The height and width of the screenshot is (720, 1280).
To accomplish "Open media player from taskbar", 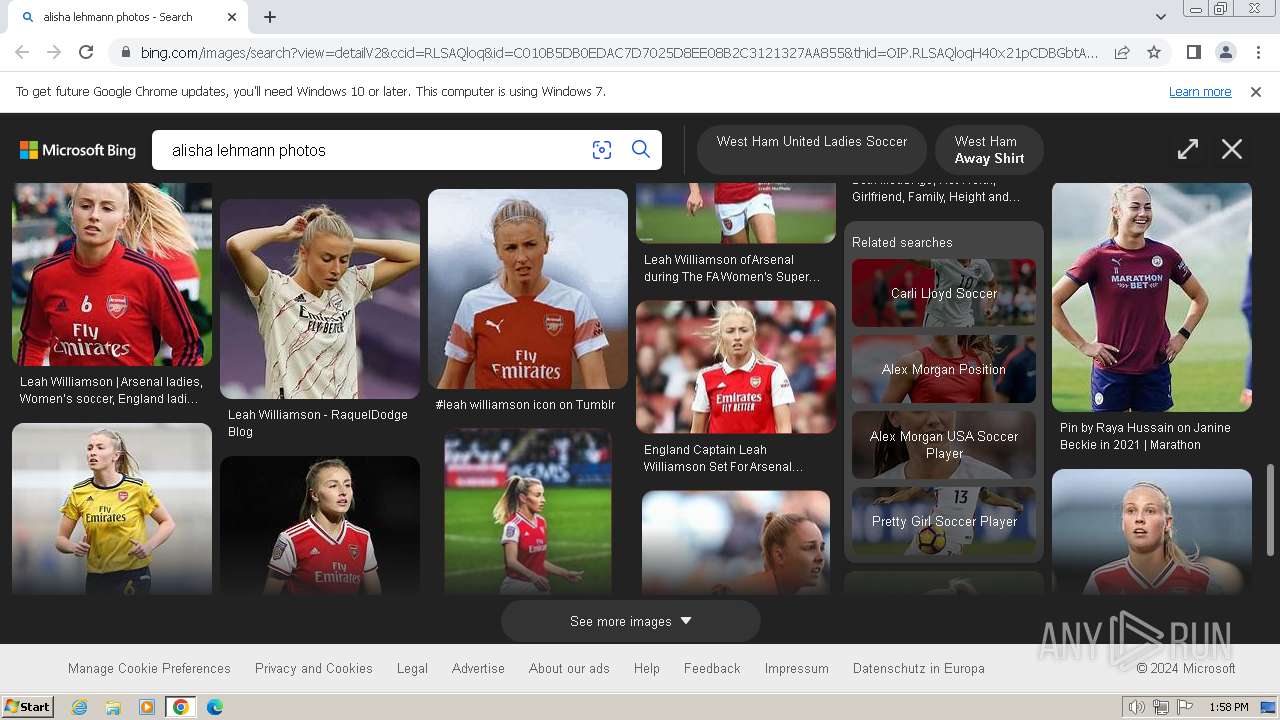I will 147,707.
